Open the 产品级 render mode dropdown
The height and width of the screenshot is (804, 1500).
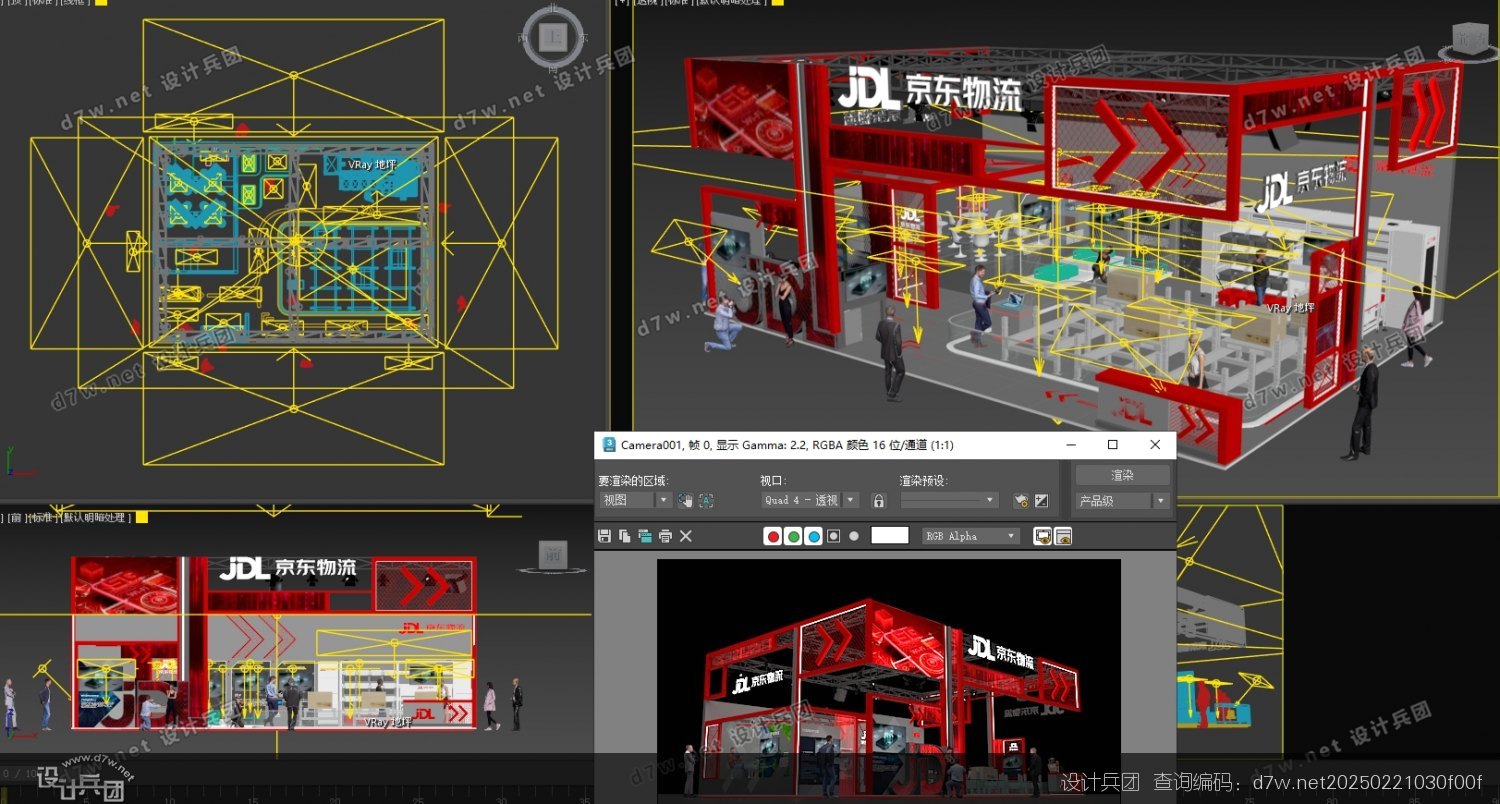pyautogui.click(x=1122, y=500)
